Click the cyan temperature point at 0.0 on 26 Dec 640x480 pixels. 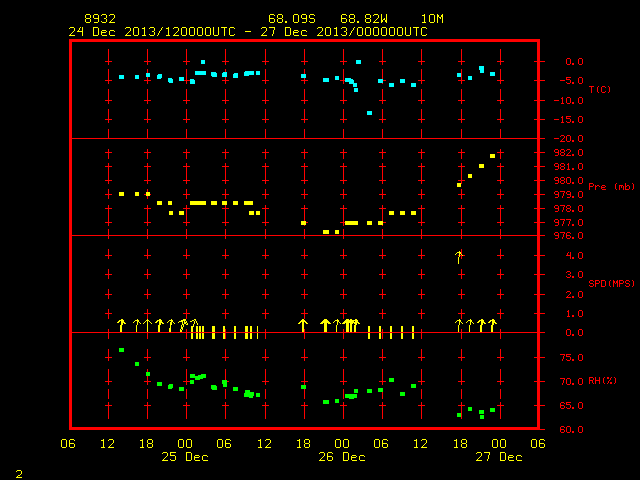358,62
